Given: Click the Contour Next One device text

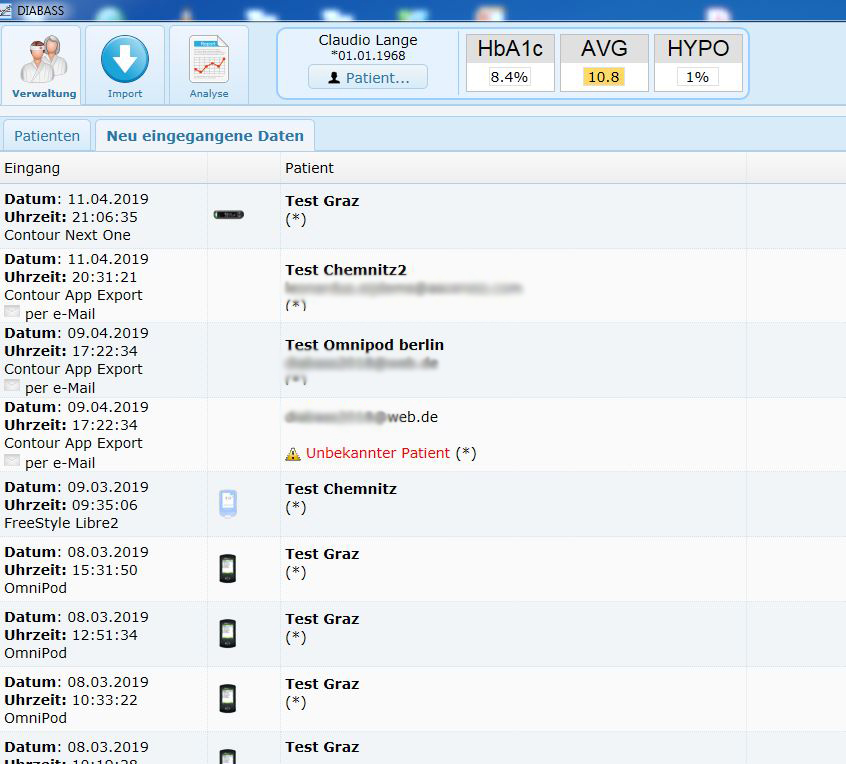Looking at the screenshot, I should 67,235.
